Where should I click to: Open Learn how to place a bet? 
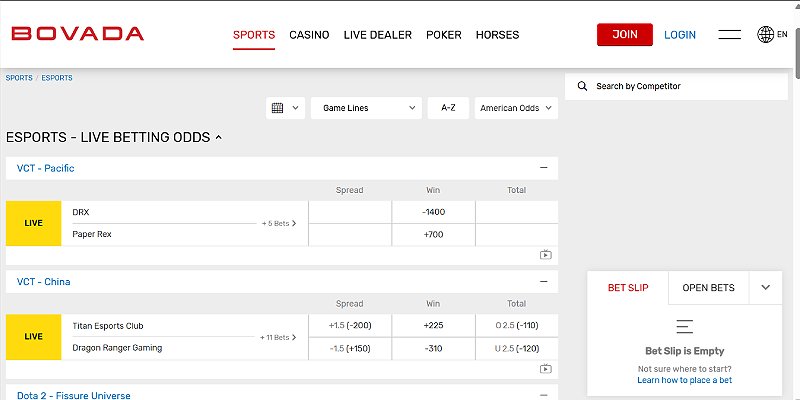tap(684, 380)
